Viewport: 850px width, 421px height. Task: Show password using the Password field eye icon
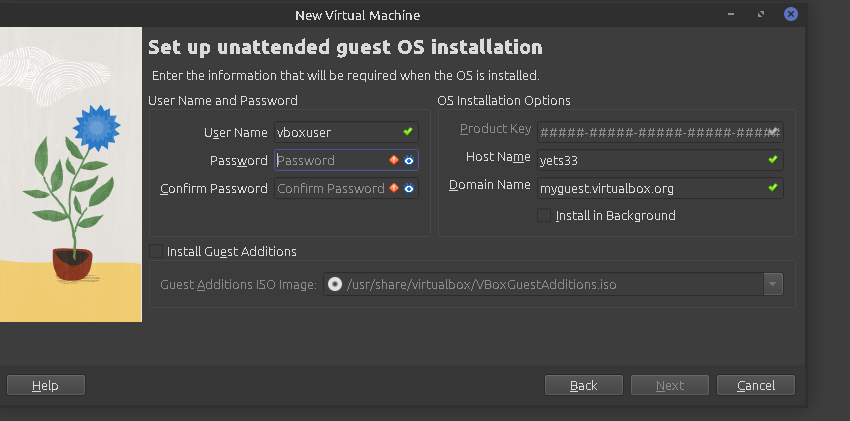[x=409, y=160]
